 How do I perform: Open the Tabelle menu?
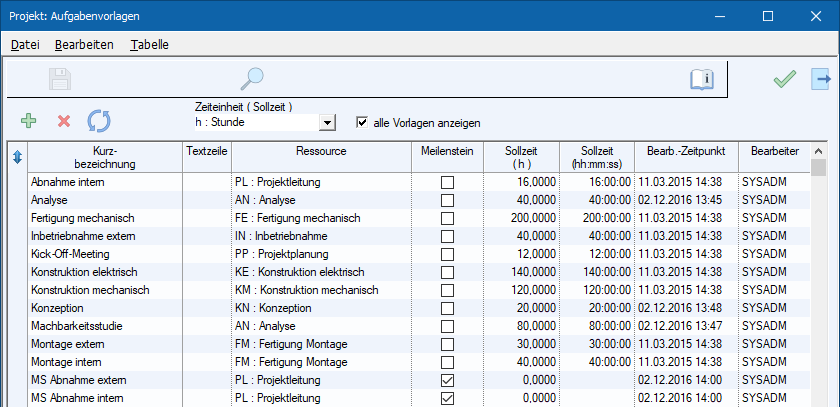pyautogui.click(x=149, y=44)
